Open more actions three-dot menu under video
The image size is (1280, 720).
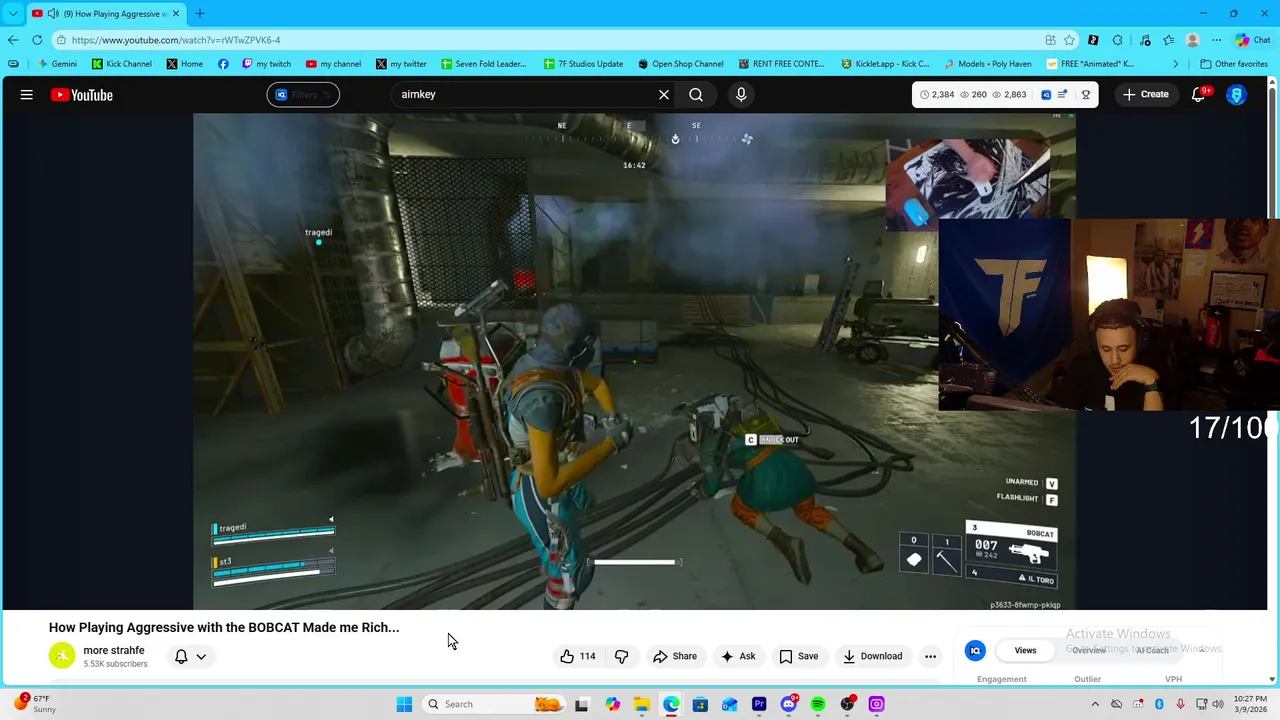pyautogui.click(x=931, y=656)
